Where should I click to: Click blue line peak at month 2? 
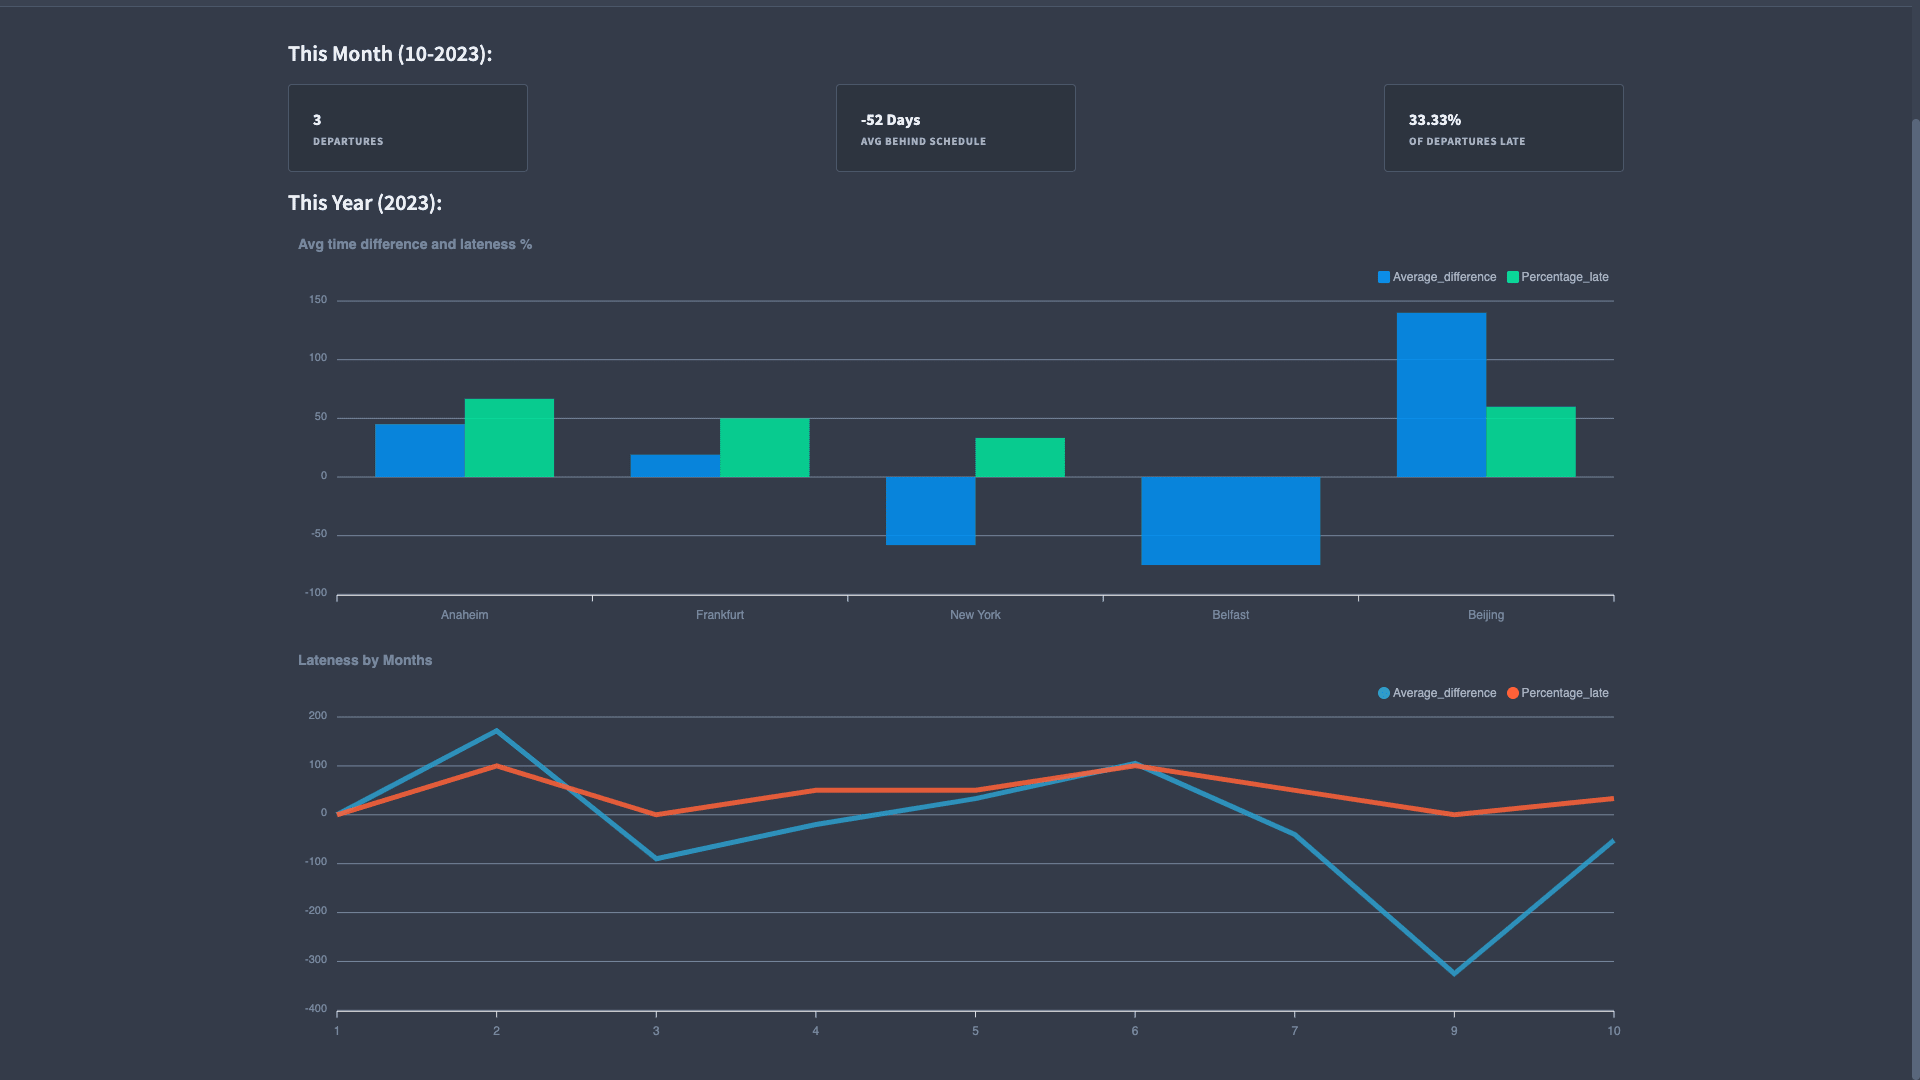pyautogui.click(x=496, y=731)
